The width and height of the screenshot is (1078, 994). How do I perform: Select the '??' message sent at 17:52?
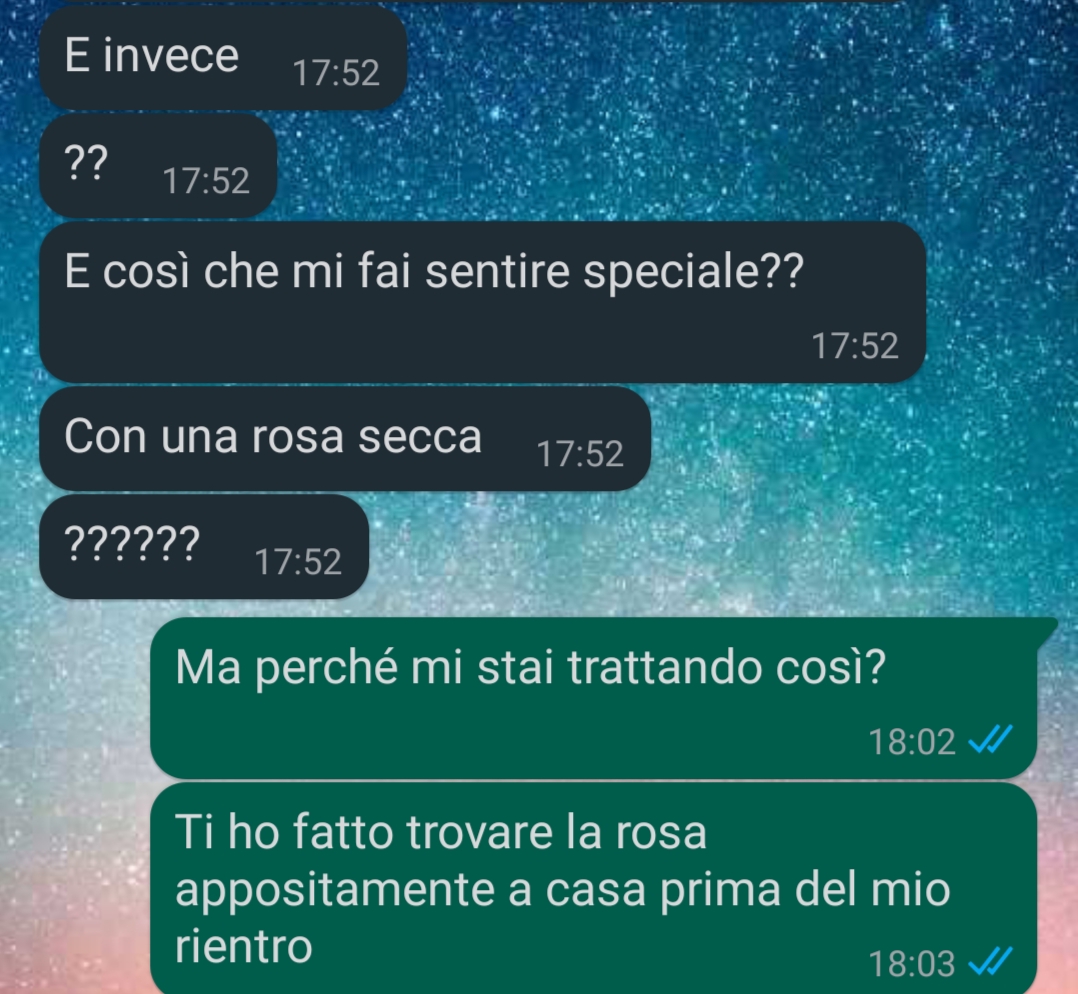[x=158, y=166]
